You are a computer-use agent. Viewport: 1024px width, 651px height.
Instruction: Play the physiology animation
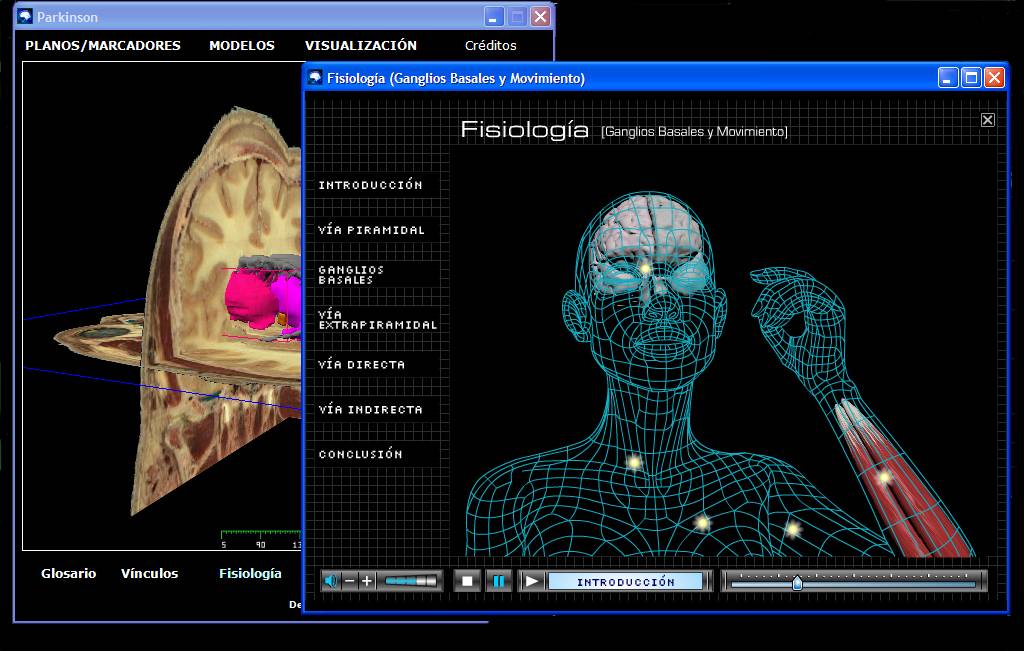pyautogui.click(x=532, y=580)
